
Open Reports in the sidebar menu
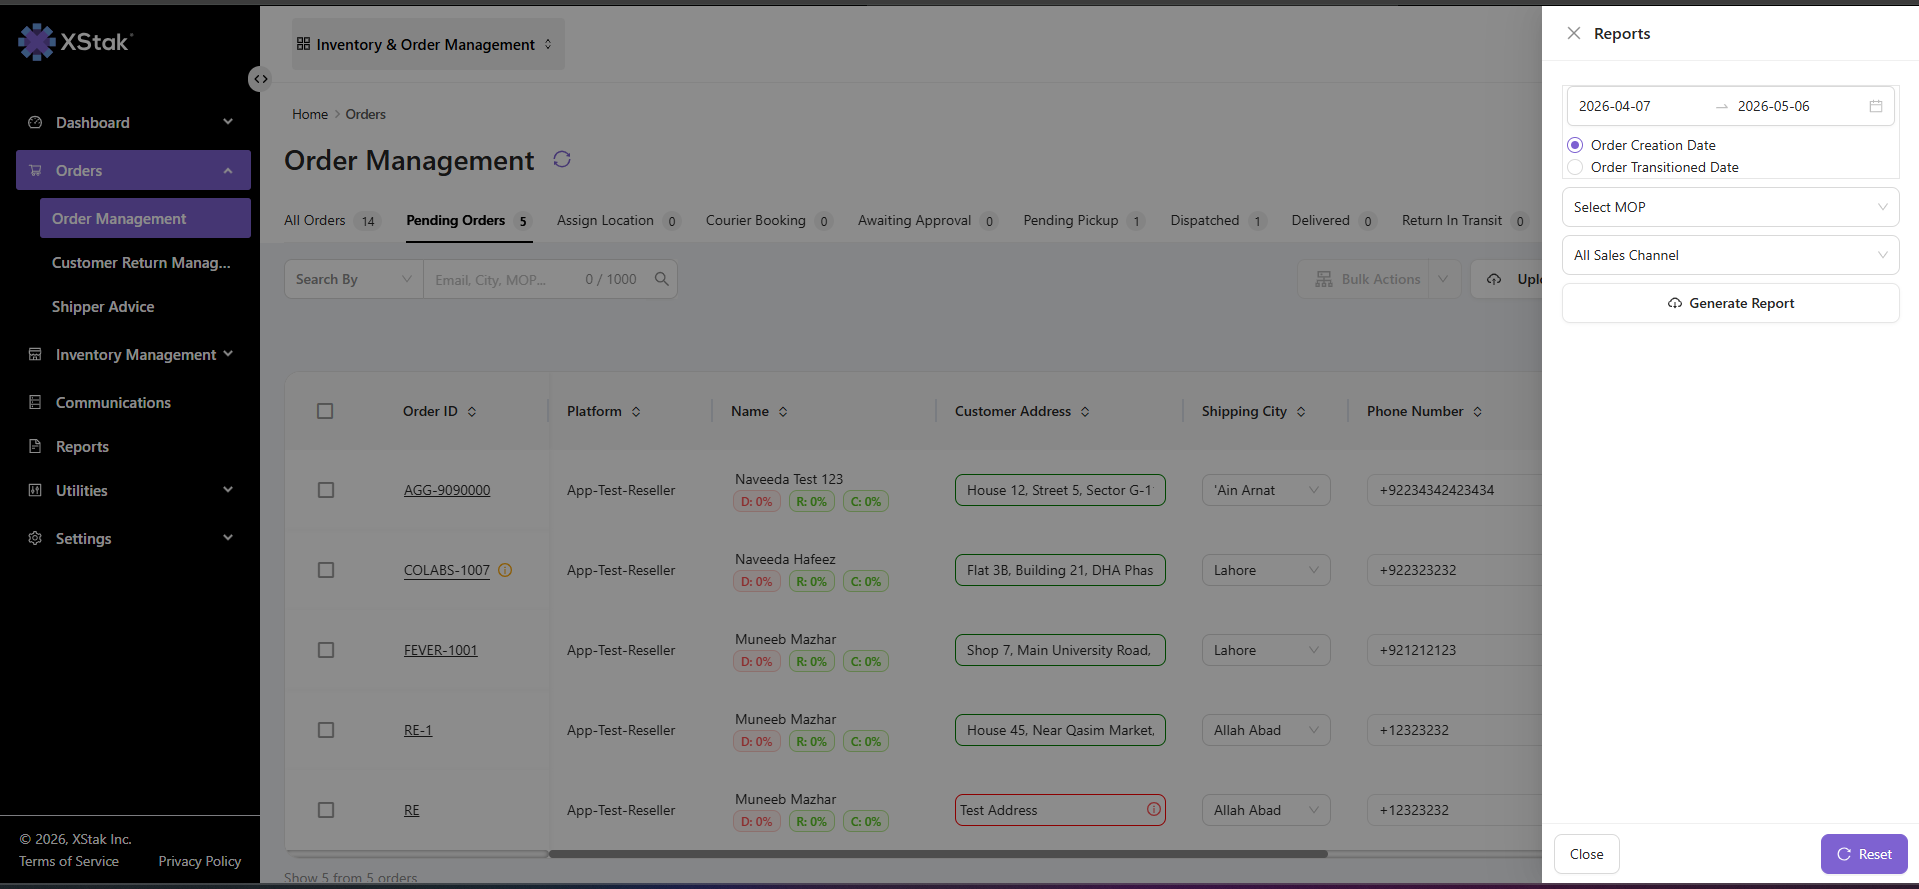coord(82,447)
